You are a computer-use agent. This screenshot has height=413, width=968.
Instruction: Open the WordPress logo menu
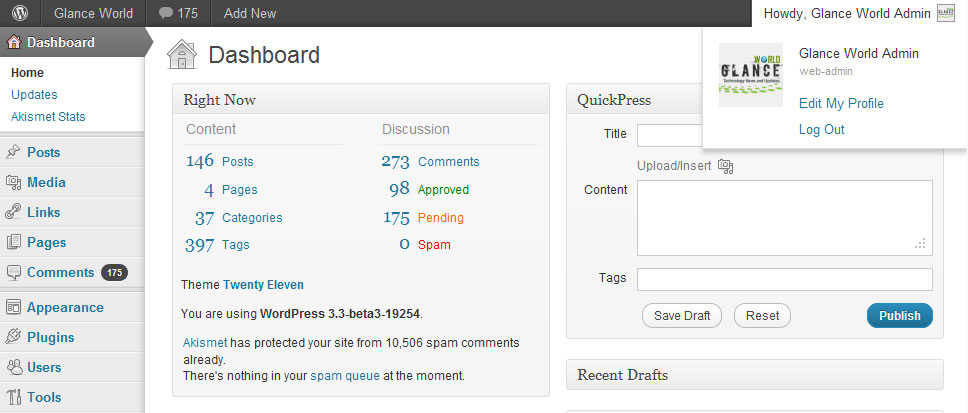pyautogui.click(x=20, y=13)
